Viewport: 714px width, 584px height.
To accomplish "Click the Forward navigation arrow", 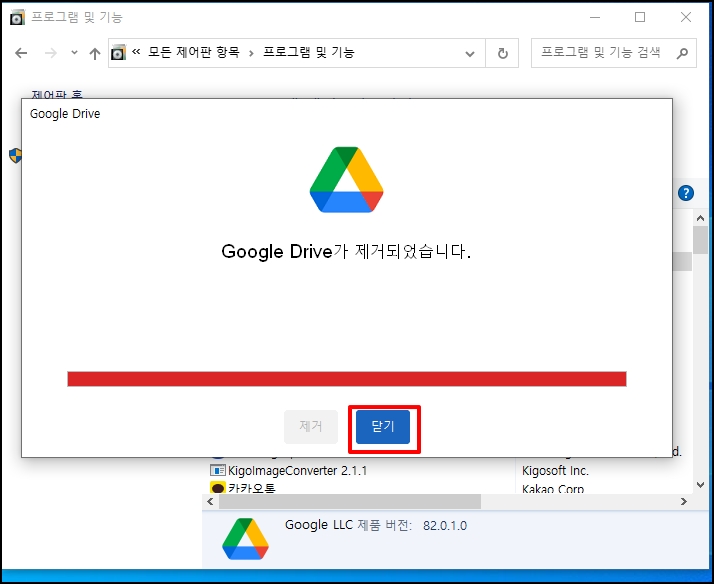I will click(x=51, y=53).
